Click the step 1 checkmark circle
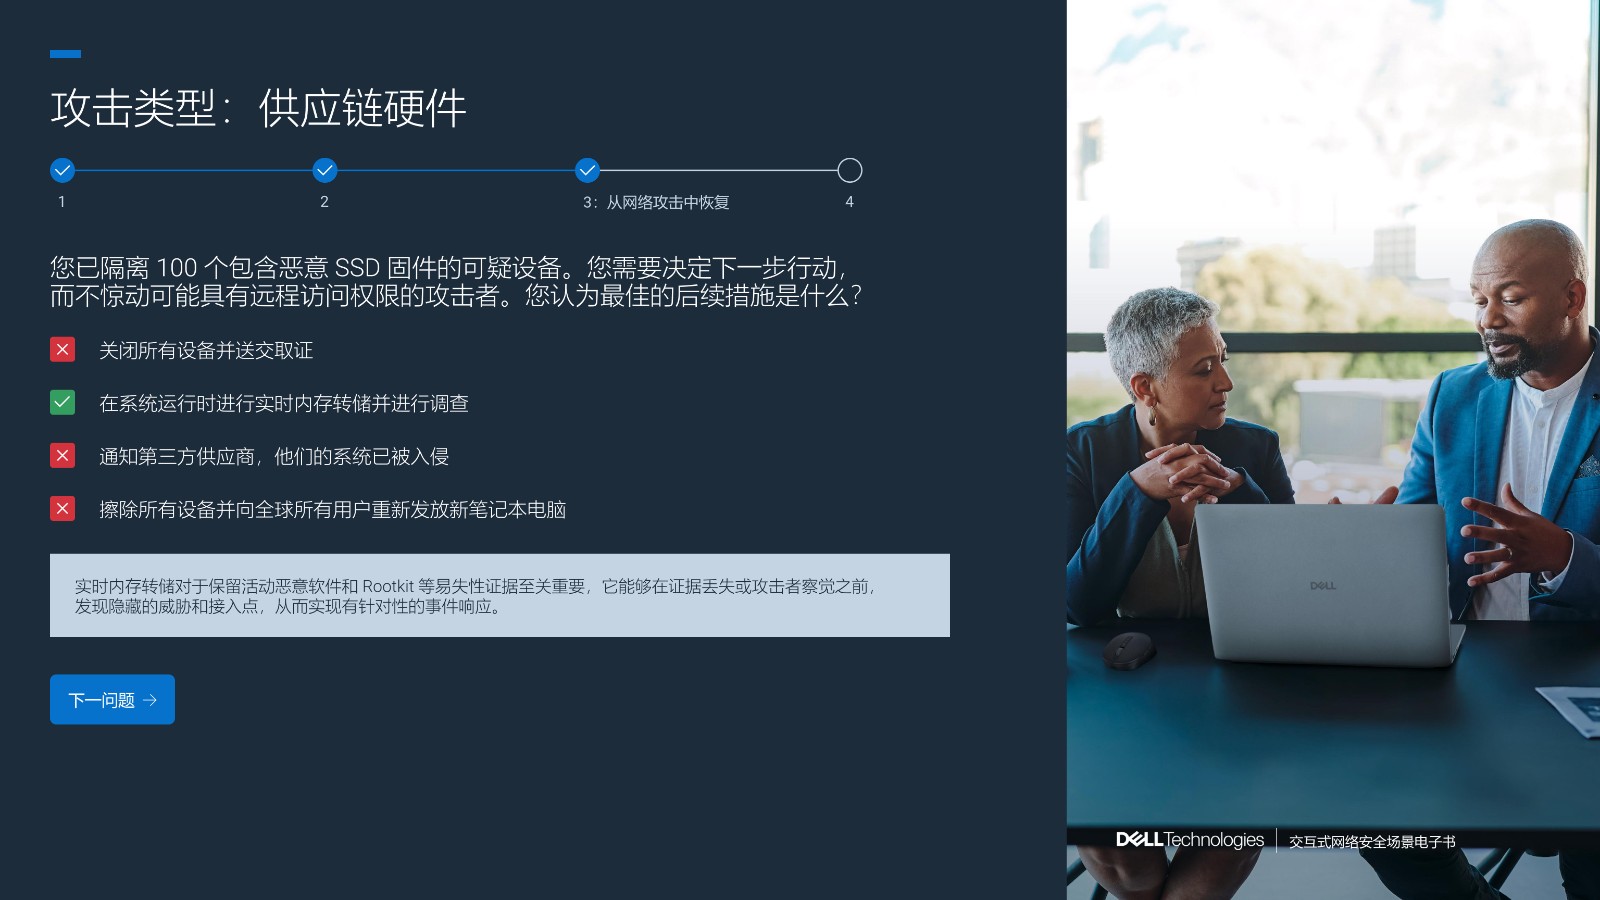 pyautogui.click(x=62, y=171)
